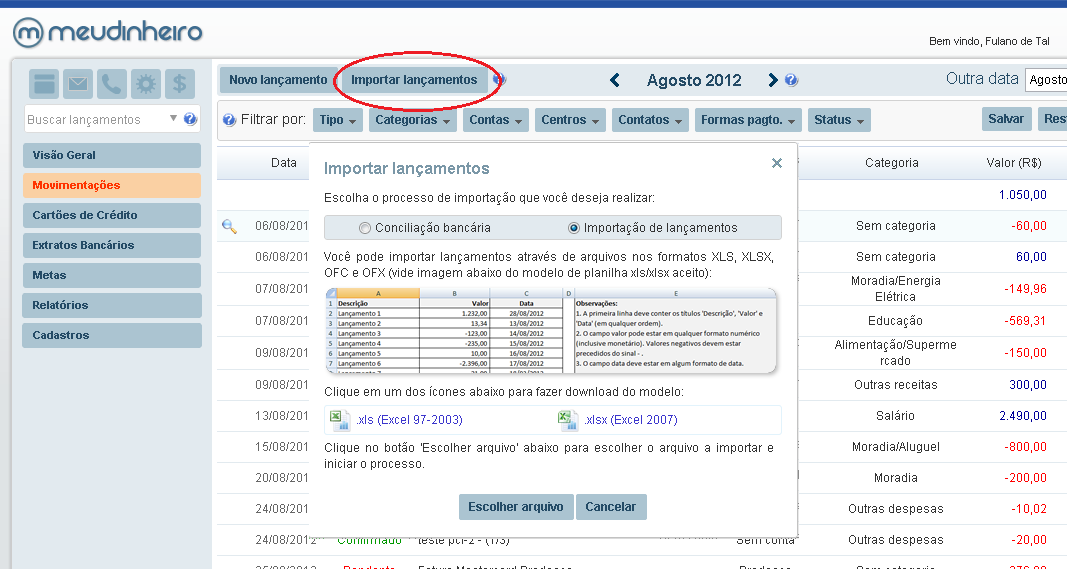The height and width of the screenshot is (569, 1067).
Task: Select the Importação de lançamentos radio option
Action: point(574,228)
